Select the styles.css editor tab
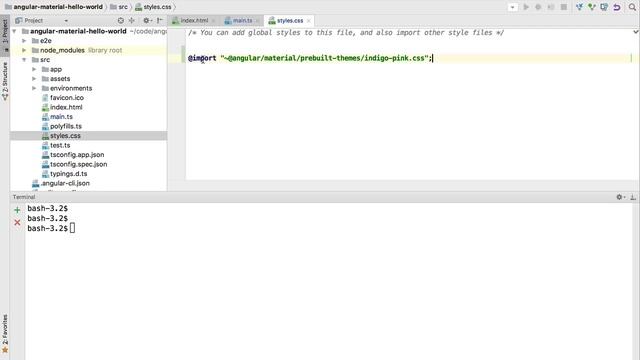The image size is (640, 360). click(x=290, y=20)
